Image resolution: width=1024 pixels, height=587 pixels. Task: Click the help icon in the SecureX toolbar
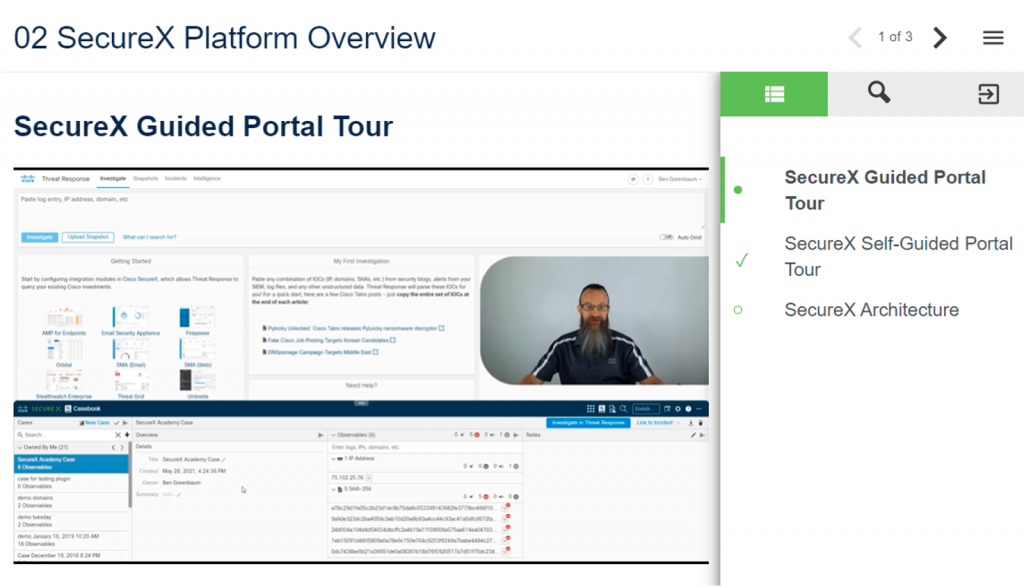(x=689, y=408)
